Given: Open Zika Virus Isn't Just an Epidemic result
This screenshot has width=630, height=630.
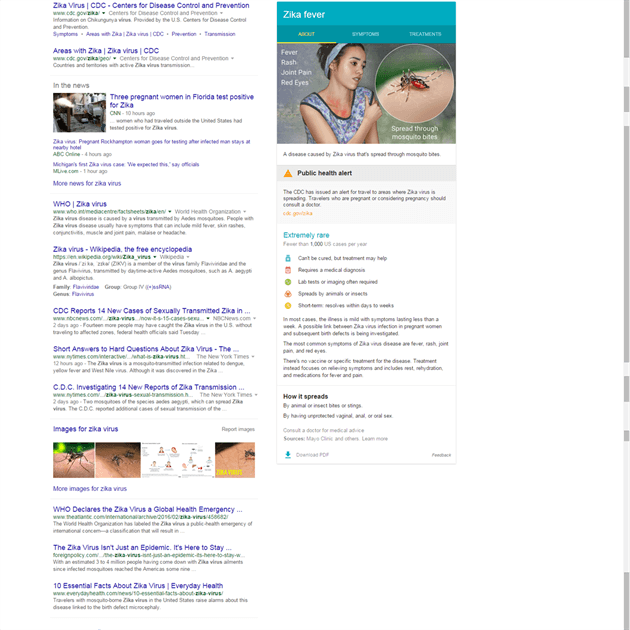Looking at the screenshot, I should 142,547.
